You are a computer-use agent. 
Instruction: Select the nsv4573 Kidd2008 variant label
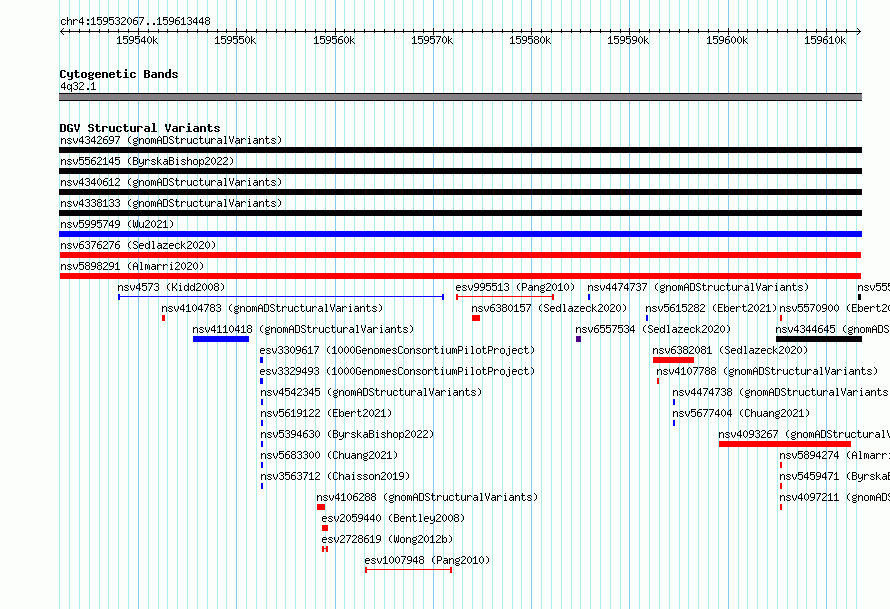(171, 287)
